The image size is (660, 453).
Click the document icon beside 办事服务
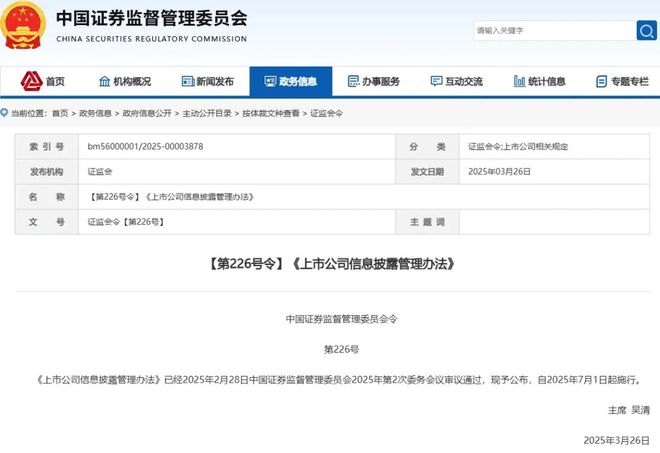tap(354, 81)
